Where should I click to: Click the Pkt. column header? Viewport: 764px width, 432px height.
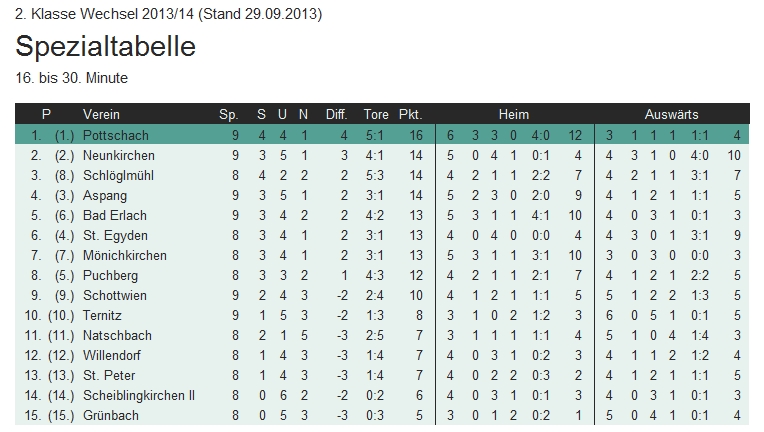pos(410,115)
